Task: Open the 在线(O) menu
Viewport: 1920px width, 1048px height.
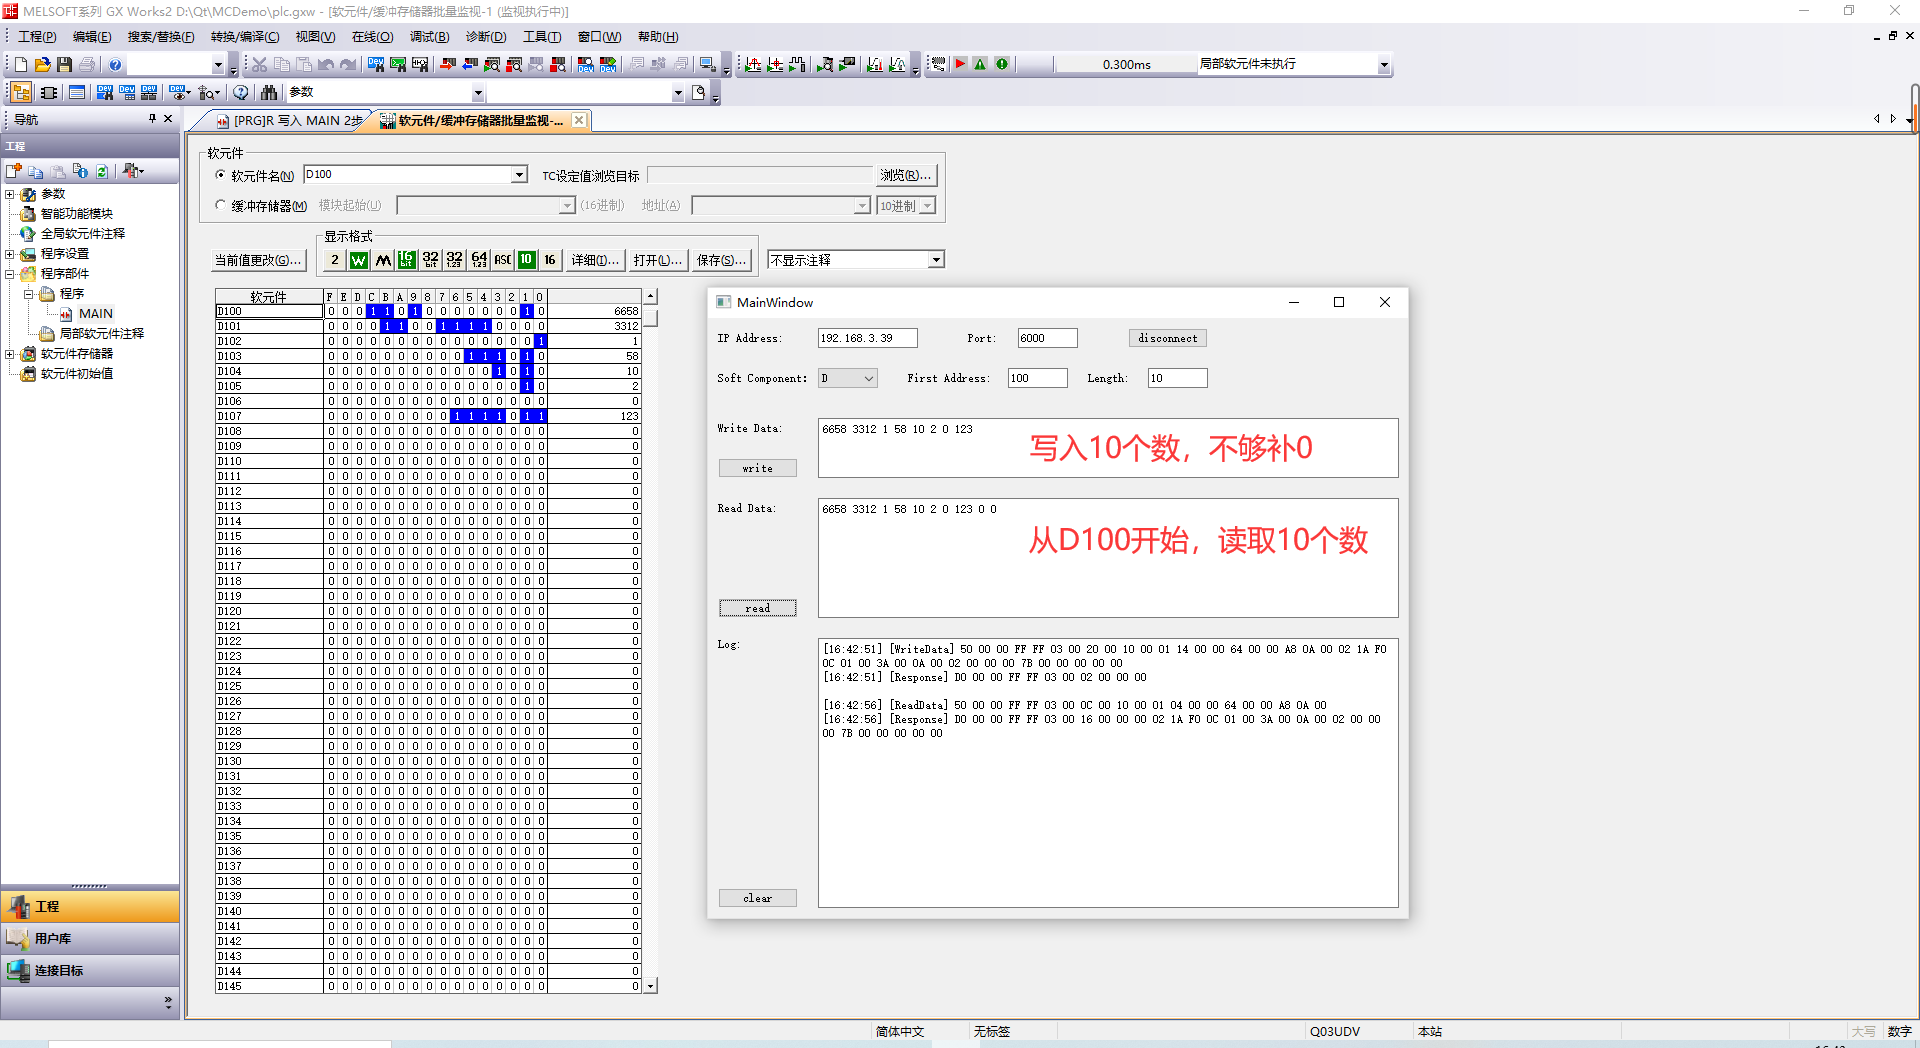Action: coord(372,37)
